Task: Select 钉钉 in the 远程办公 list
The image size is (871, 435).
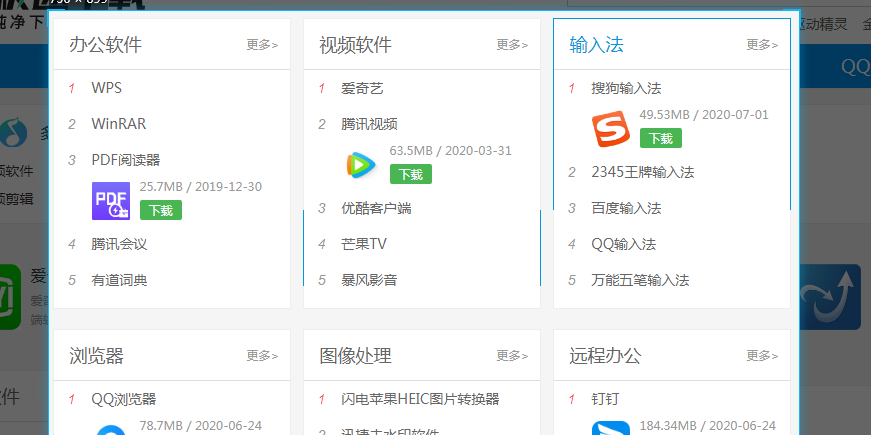Action: [x=605, y=399]
